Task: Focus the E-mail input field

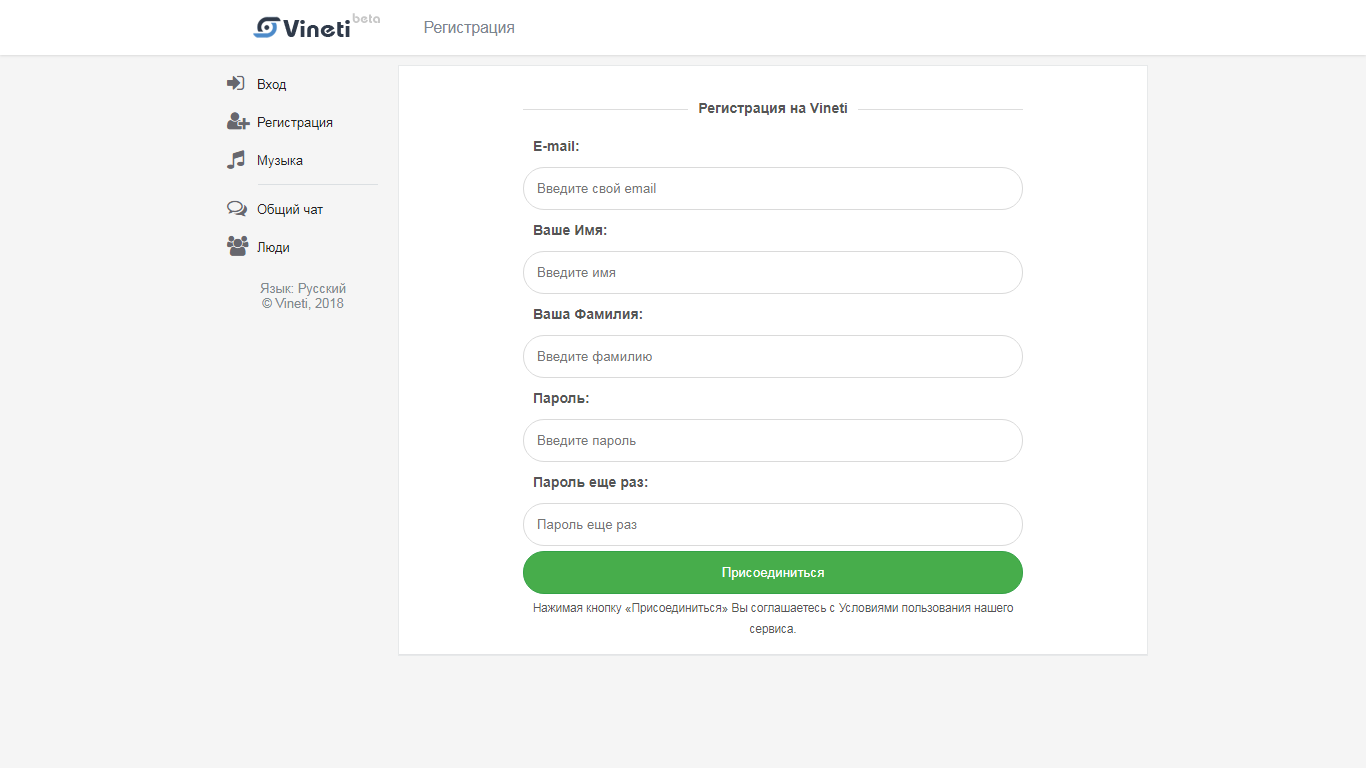Action: 773,188
